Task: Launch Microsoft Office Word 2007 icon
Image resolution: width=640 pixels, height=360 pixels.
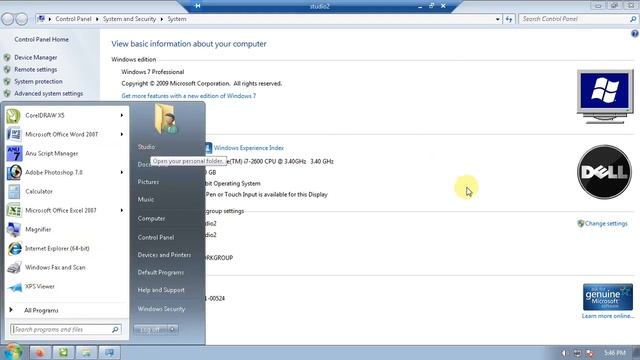Action: pyautogui.click(x=14, y=134)
